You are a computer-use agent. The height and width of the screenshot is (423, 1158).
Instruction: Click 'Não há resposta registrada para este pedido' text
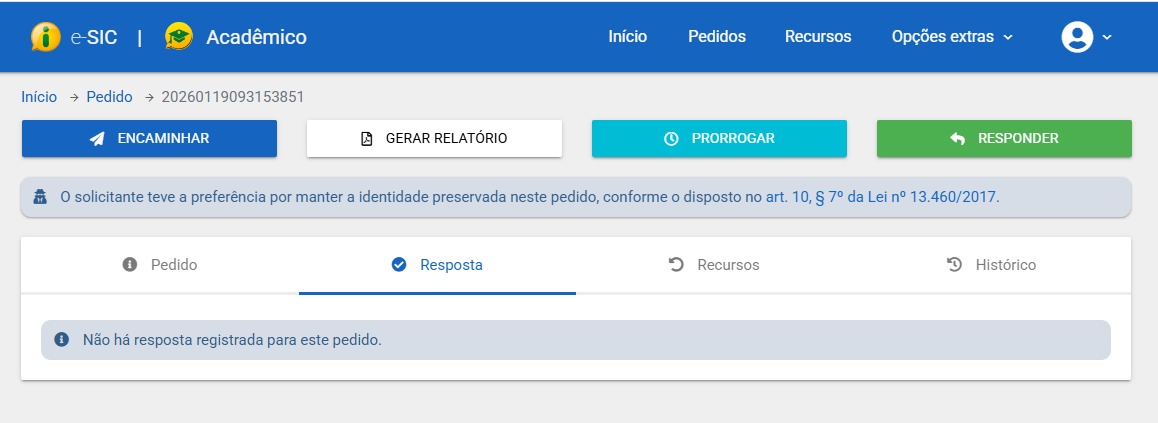(x=232, y=340)
